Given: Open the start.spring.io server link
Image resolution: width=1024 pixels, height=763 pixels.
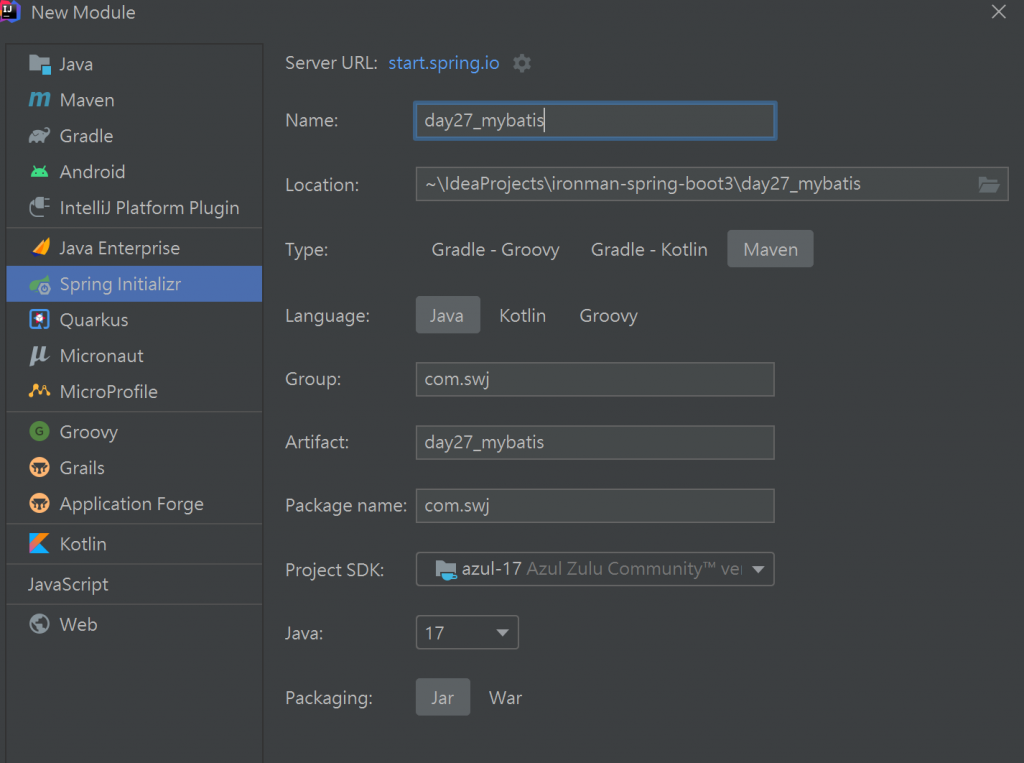Looking at the screenshot, I should point(444,63).
